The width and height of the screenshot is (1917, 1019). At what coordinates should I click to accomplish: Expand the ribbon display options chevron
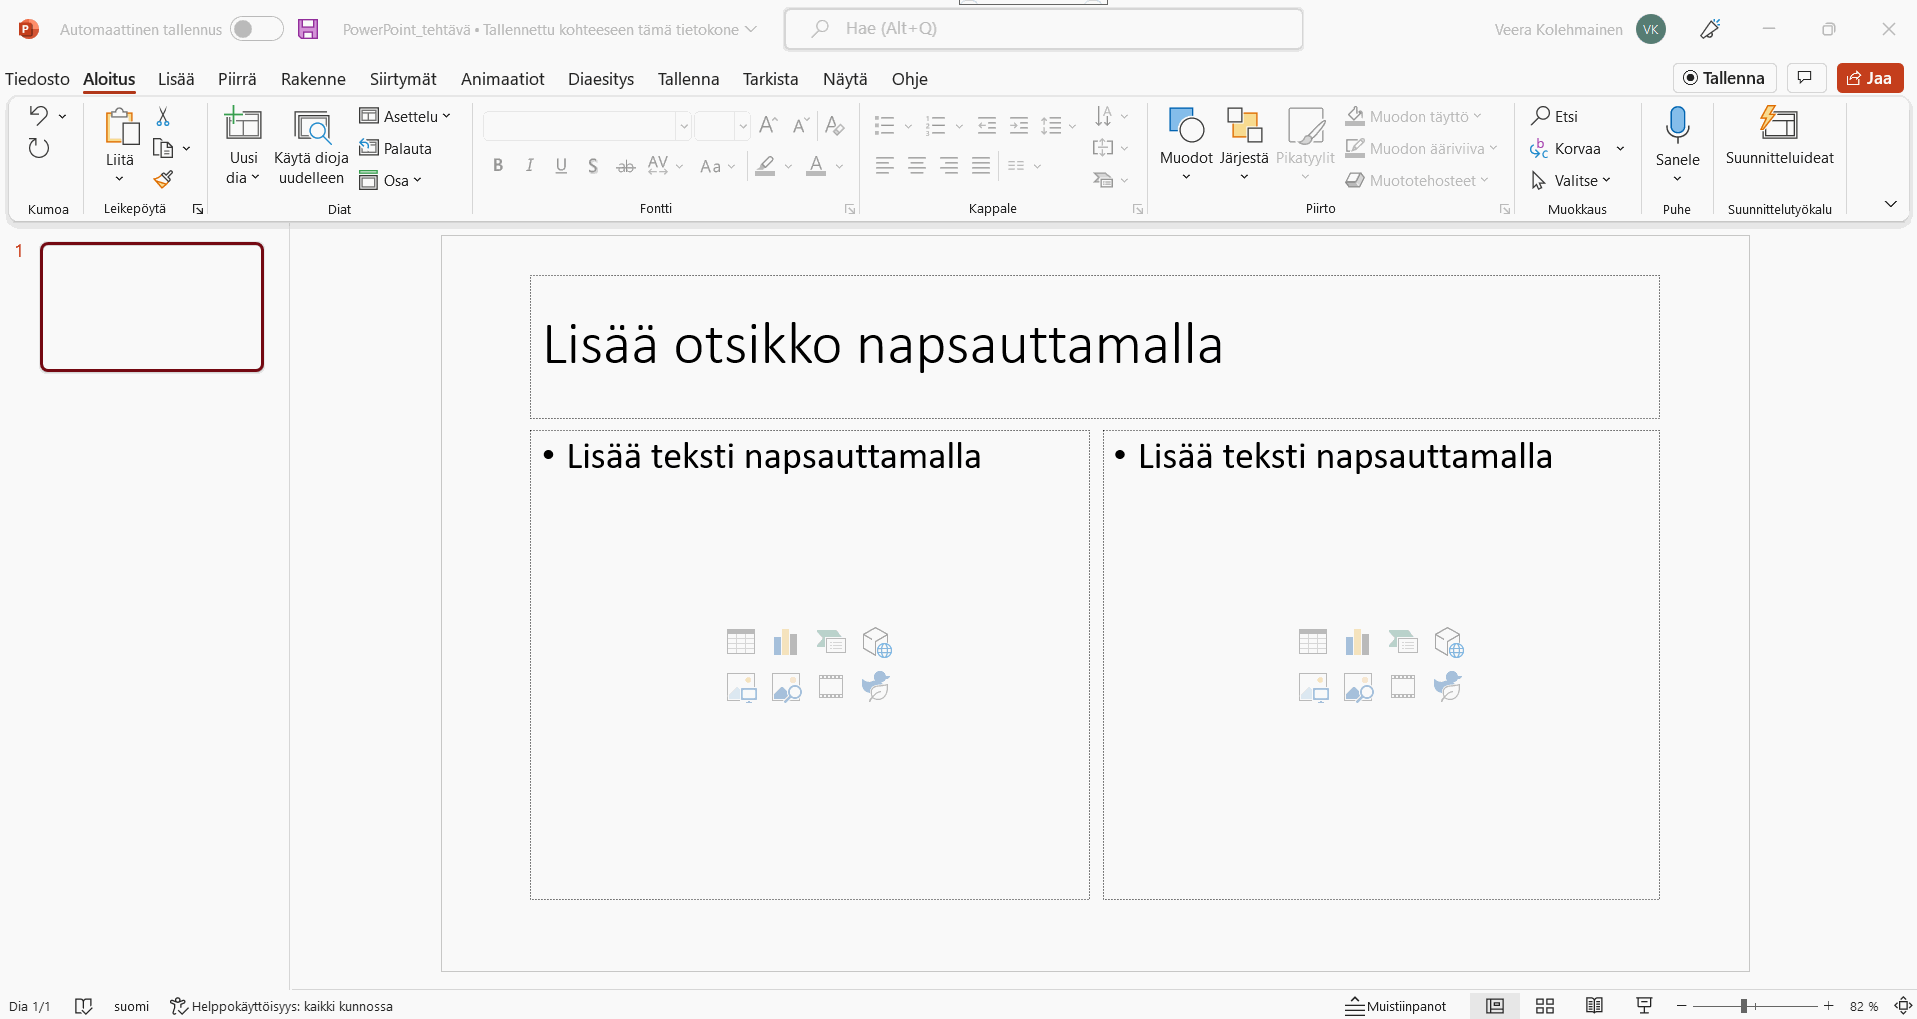tap(1891, 204)
